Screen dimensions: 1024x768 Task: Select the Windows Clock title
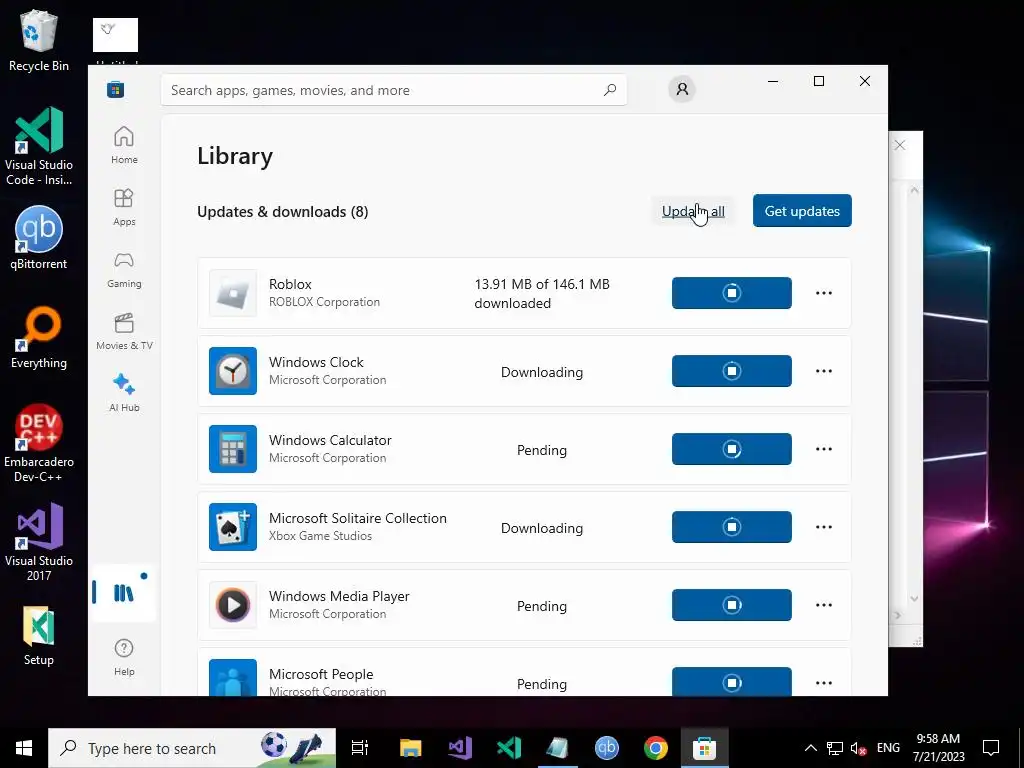pyautogui.click(x=316, y=362)
